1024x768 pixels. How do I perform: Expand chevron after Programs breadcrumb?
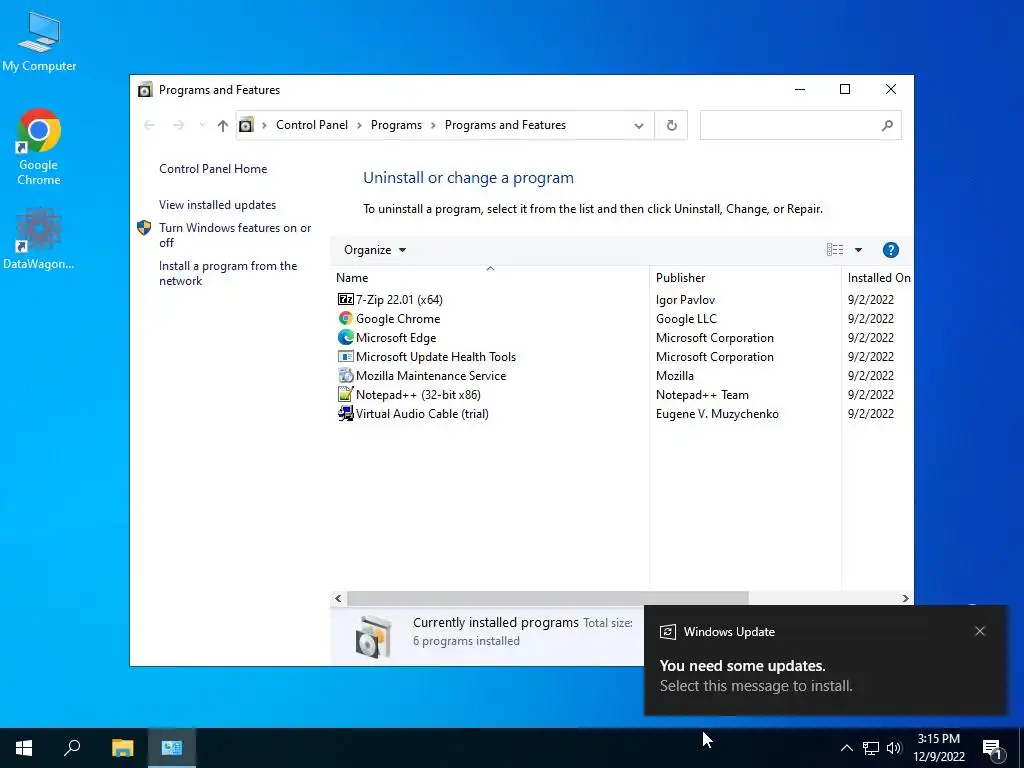(433, 125)
